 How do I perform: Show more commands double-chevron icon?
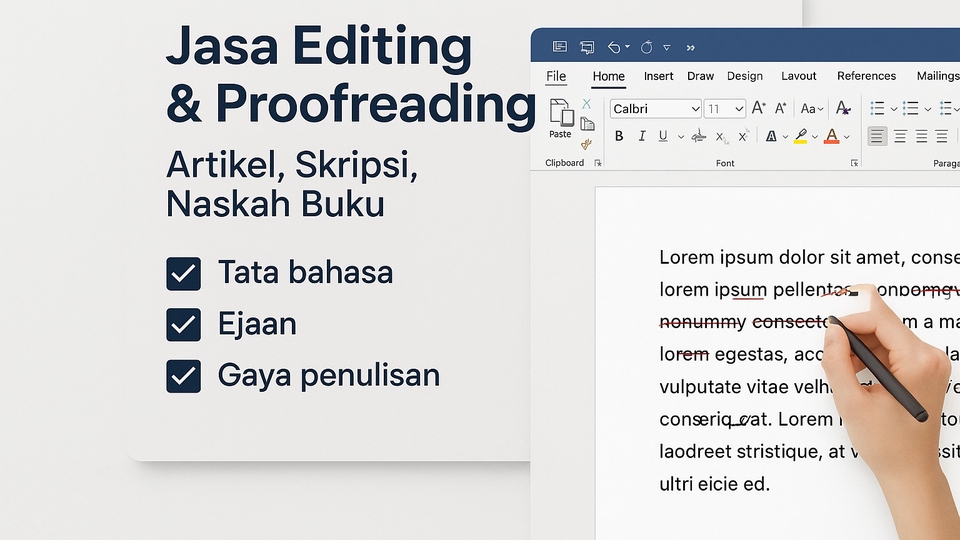tap(691, 48)
